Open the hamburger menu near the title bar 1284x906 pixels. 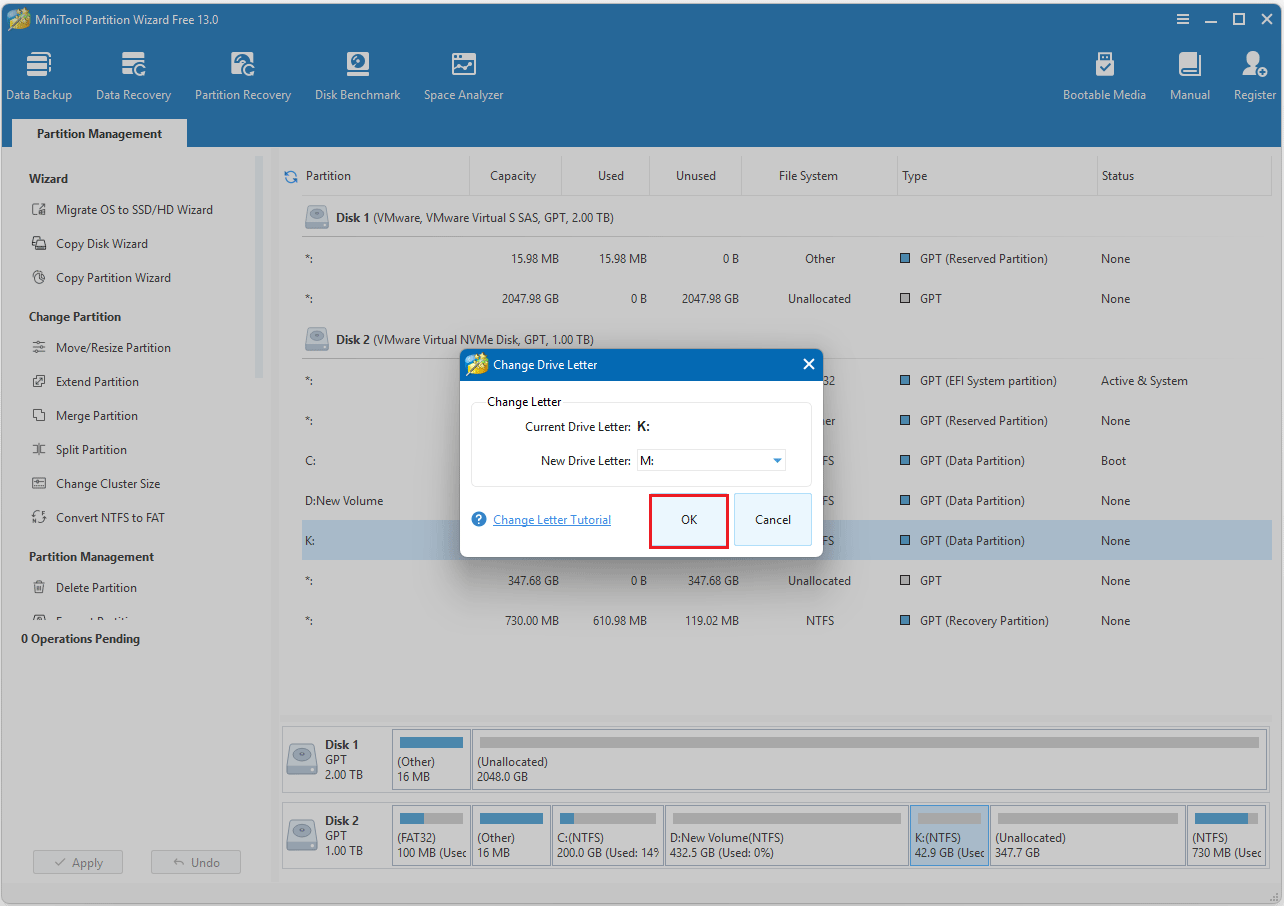pos(1182,19)
